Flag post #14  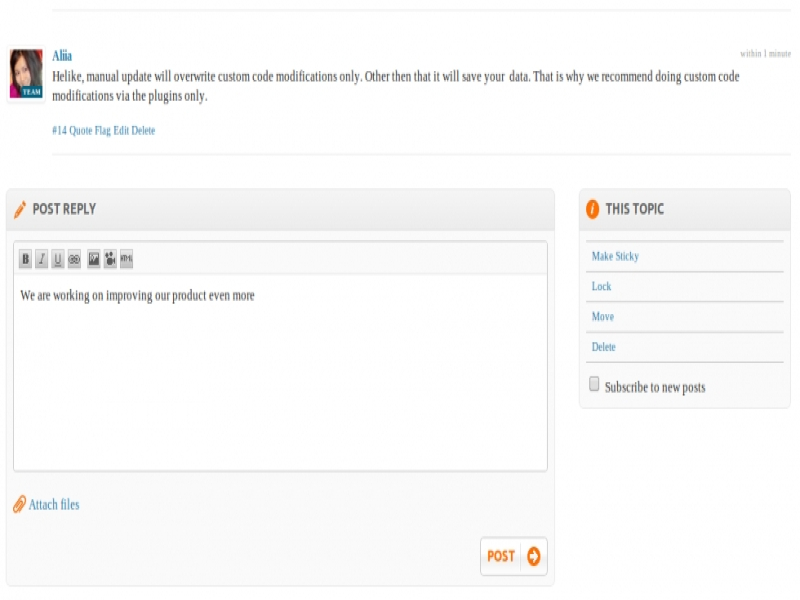click(x=102, y=131)
